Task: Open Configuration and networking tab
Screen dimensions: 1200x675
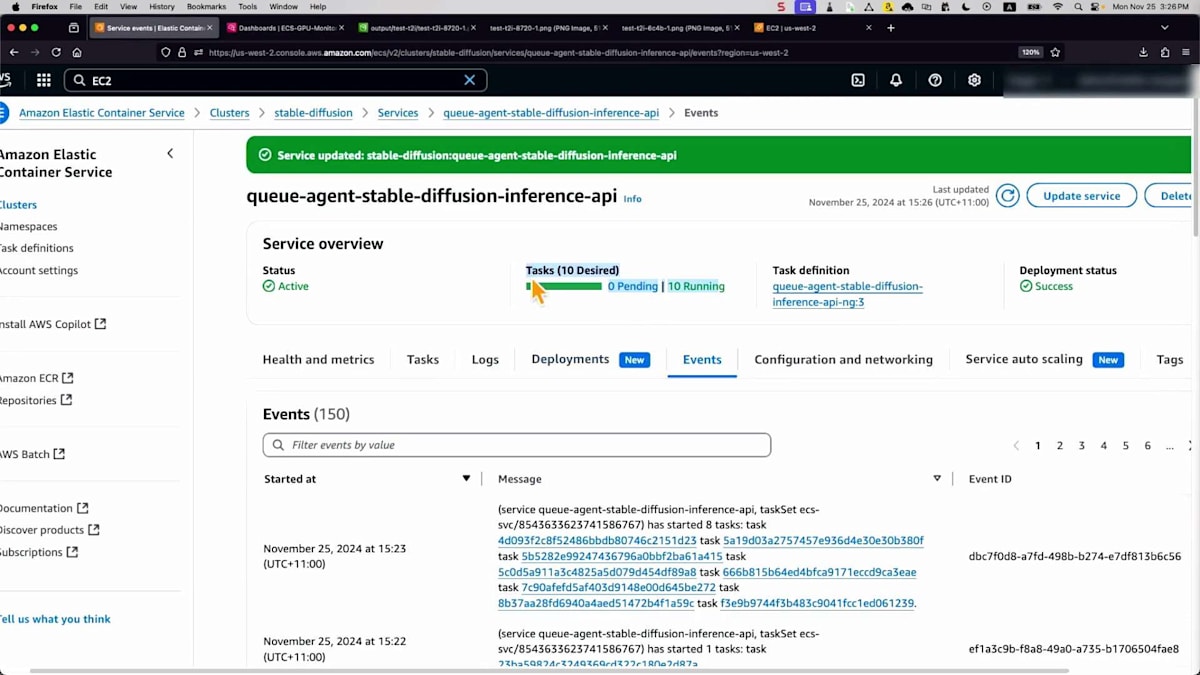Action: (843, 359)
